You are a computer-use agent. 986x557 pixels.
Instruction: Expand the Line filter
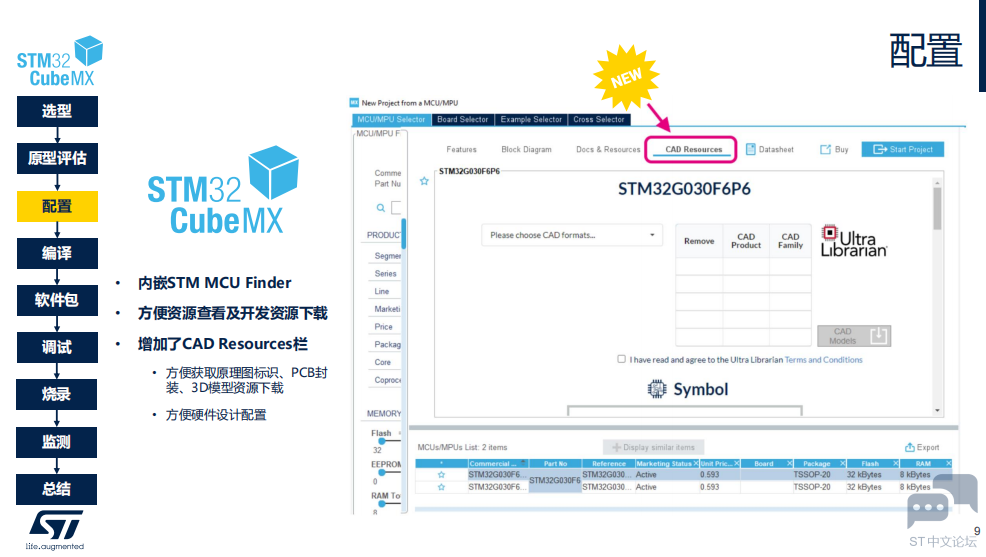[x=382, y=291]
